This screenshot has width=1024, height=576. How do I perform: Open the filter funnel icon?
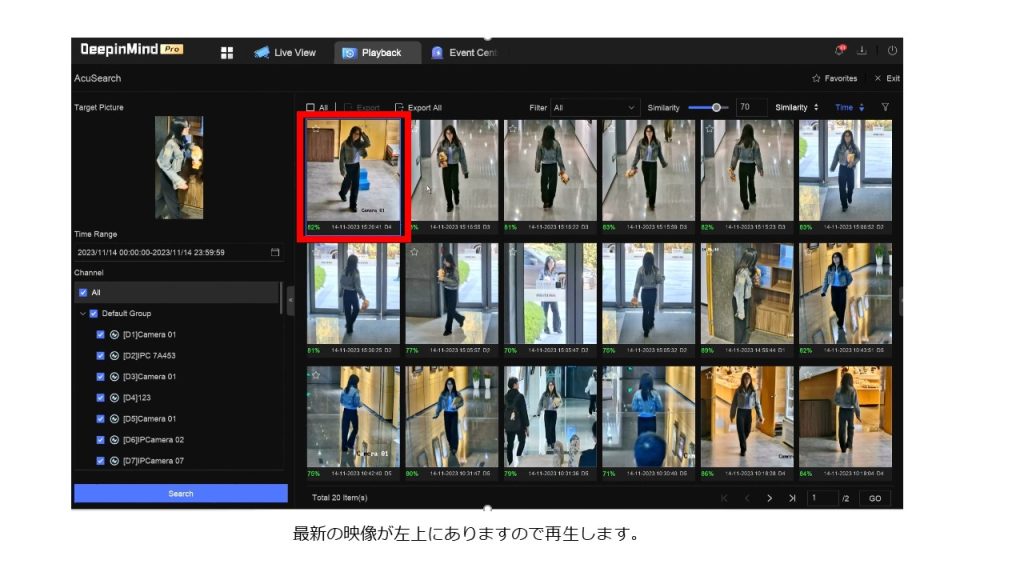(x=885, y=107)
